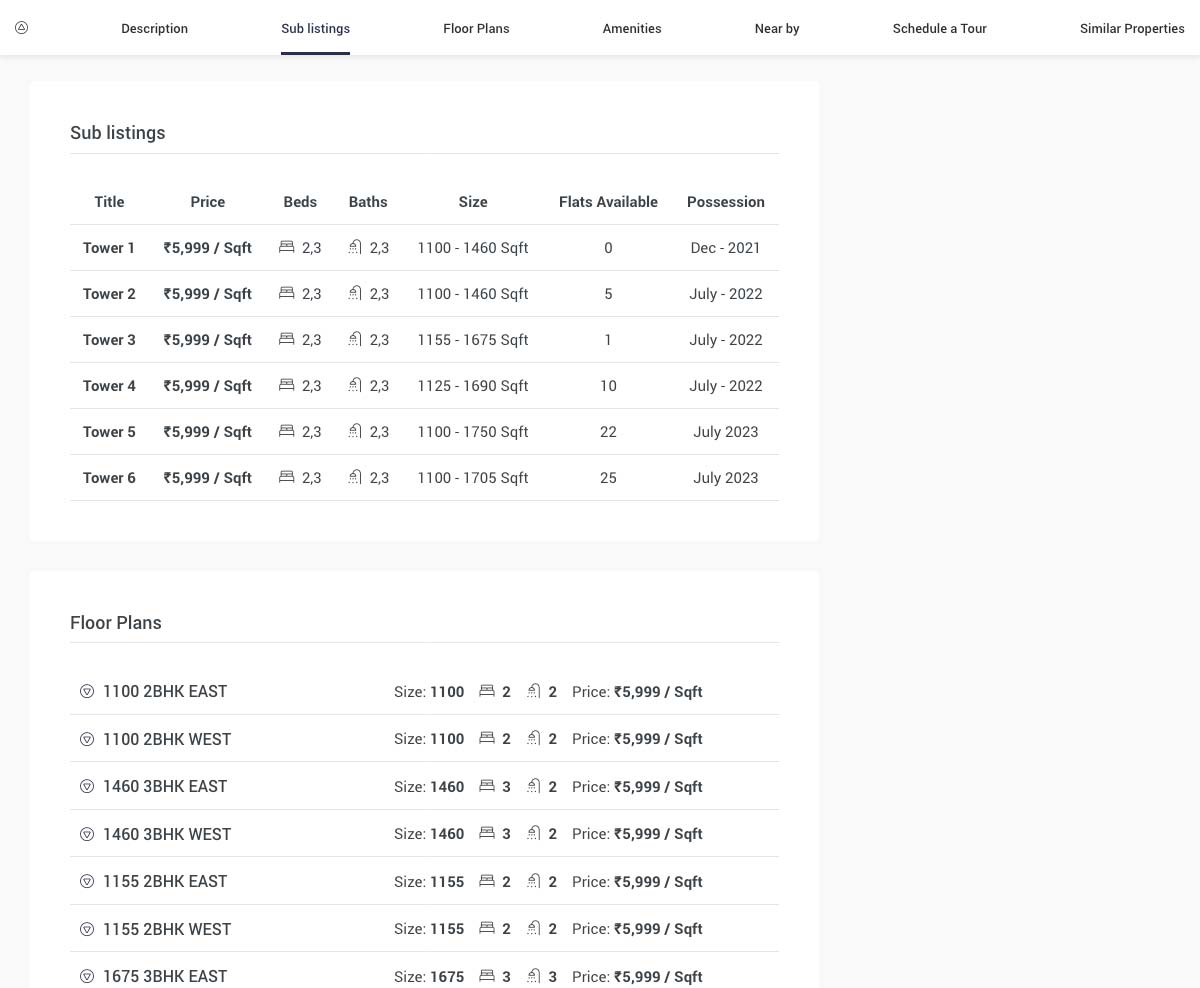
Task: Click bath icon in 1155 2BHK WEST row
Action: (534, 928)
